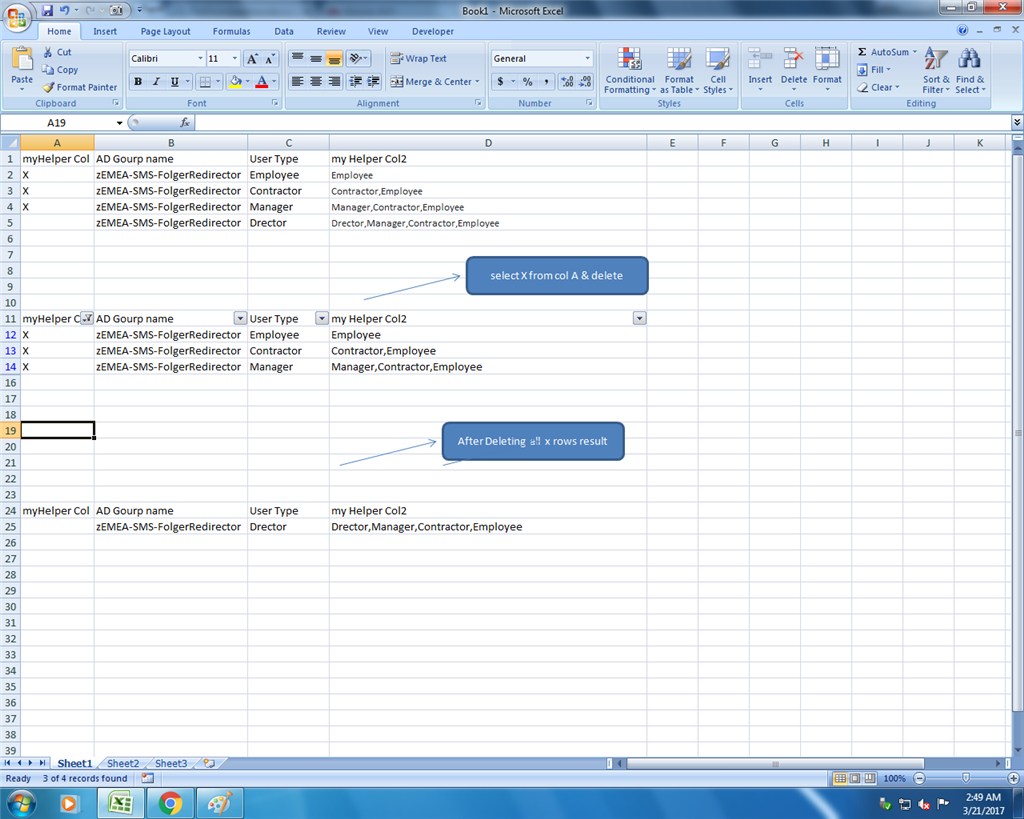The image size is (1024, 819).
Task: Activate Format Painter
Action: tap(80, 87)
